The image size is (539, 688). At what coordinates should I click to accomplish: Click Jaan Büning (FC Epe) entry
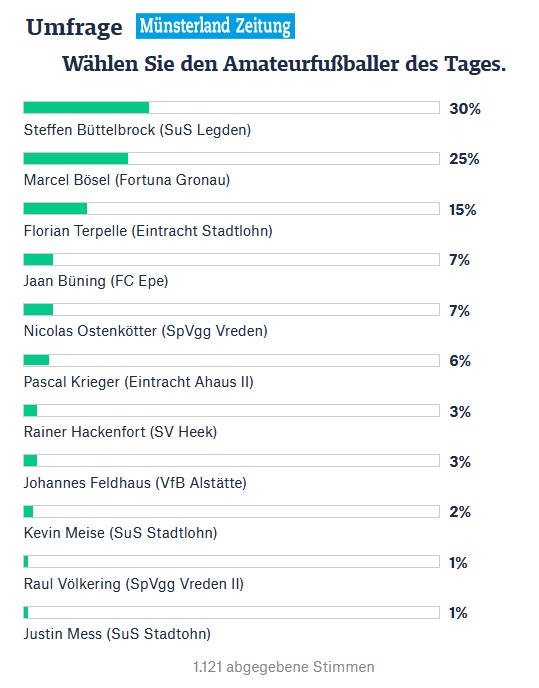(96, 281)
